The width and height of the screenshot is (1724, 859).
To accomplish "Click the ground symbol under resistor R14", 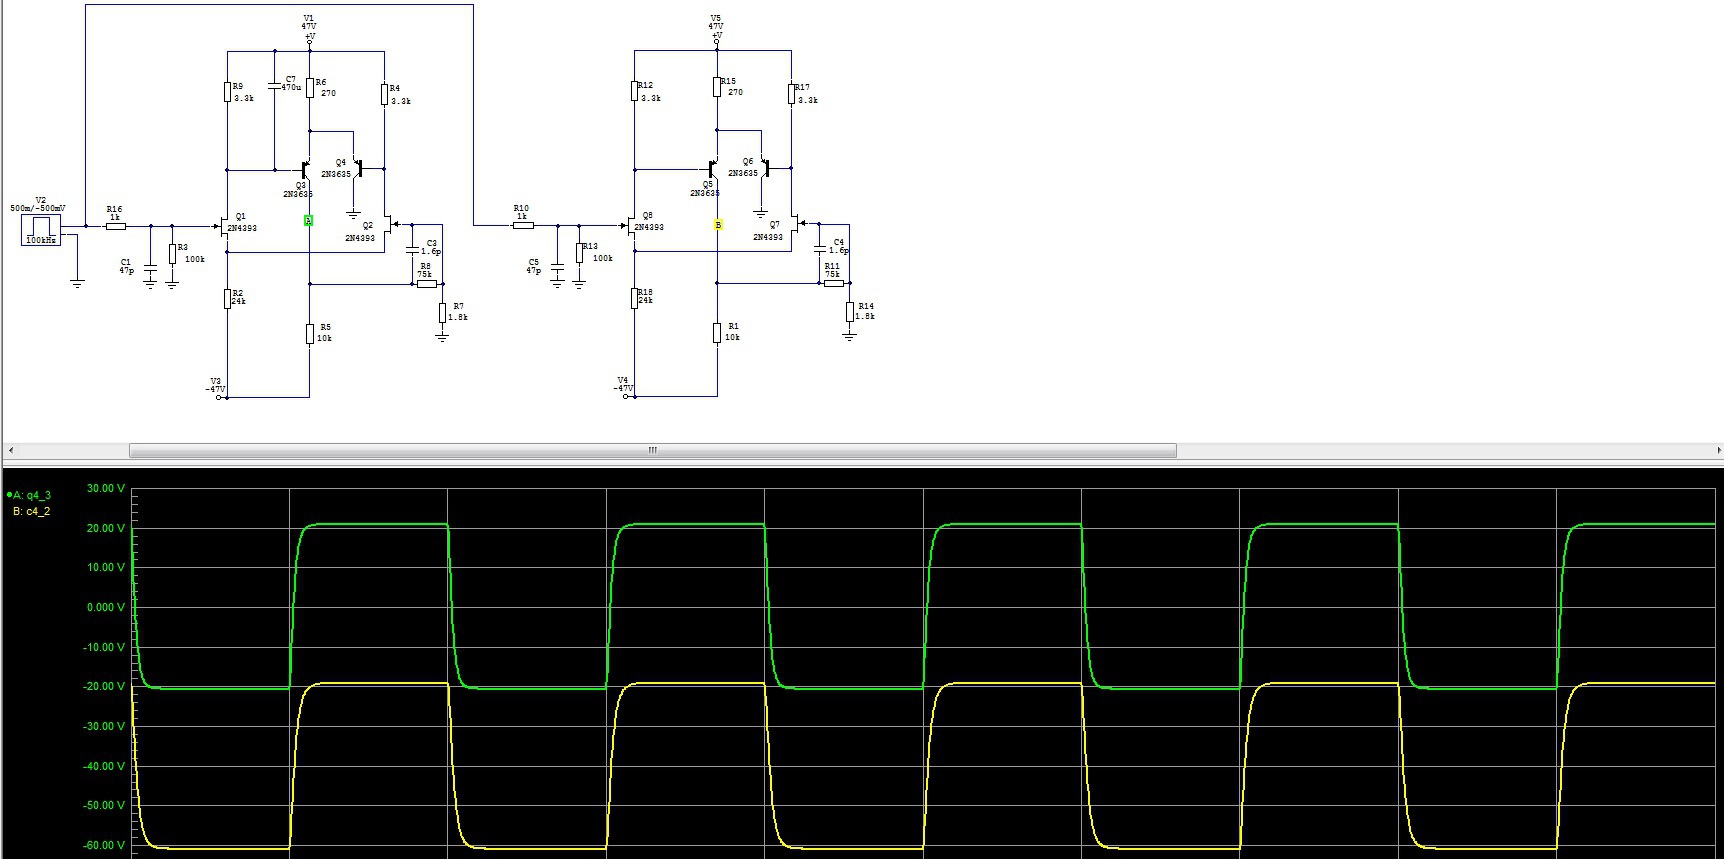I will (849, 337).
